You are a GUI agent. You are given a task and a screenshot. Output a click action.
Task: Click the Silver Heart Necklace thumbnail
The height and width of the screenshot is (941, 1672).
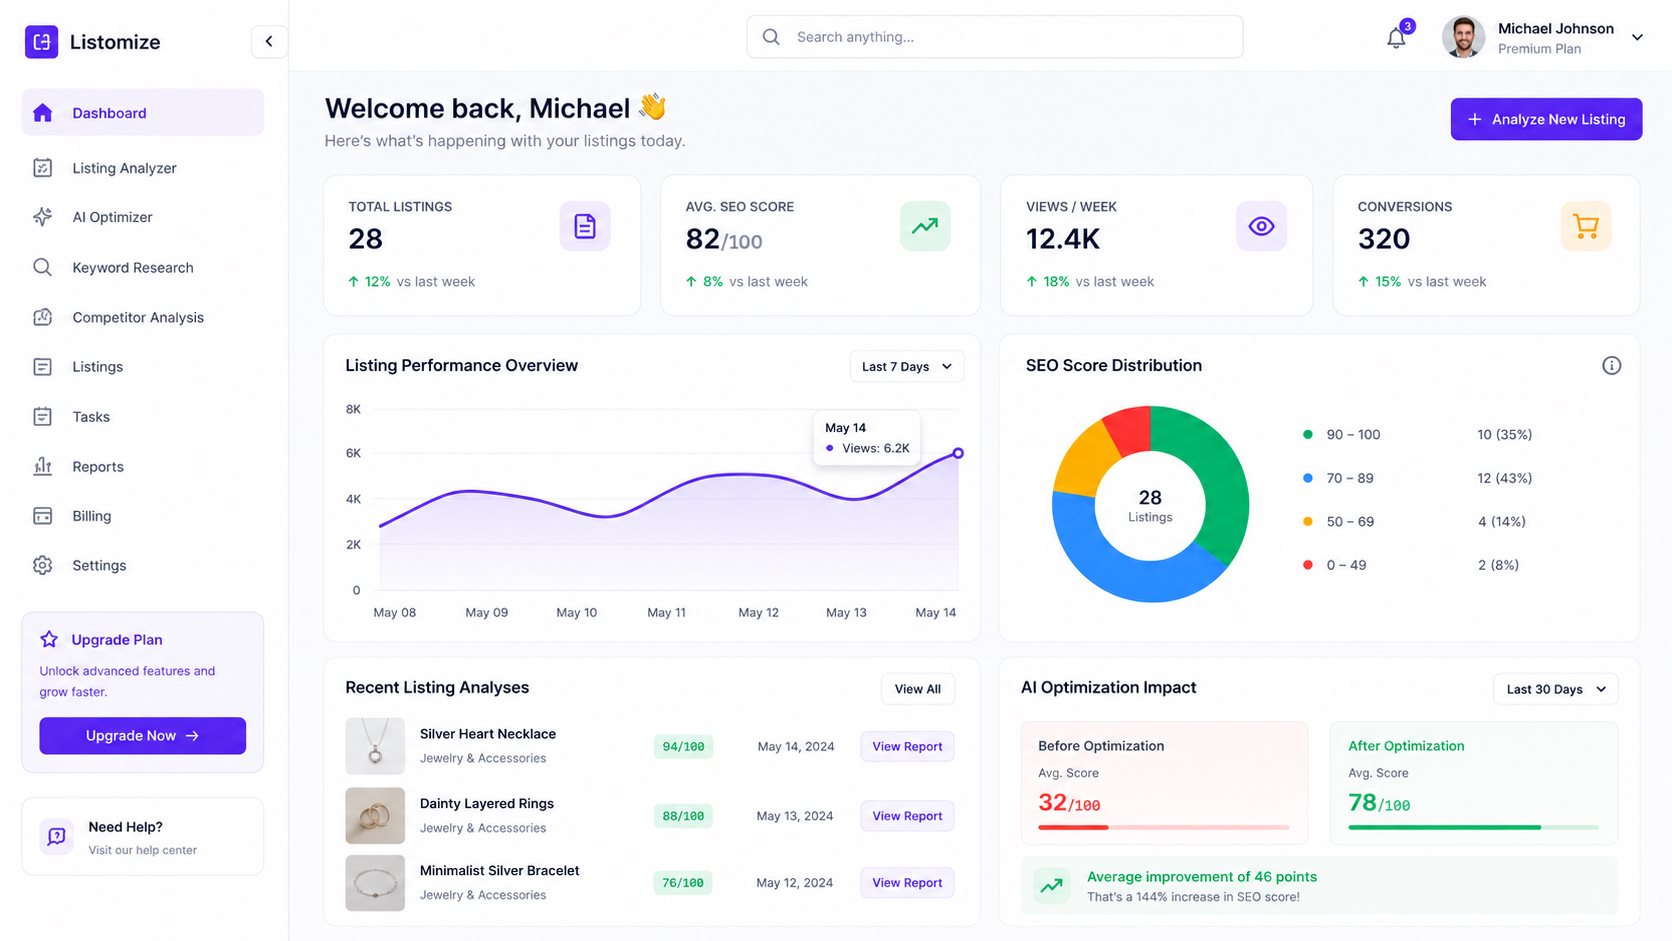[375, 746]
